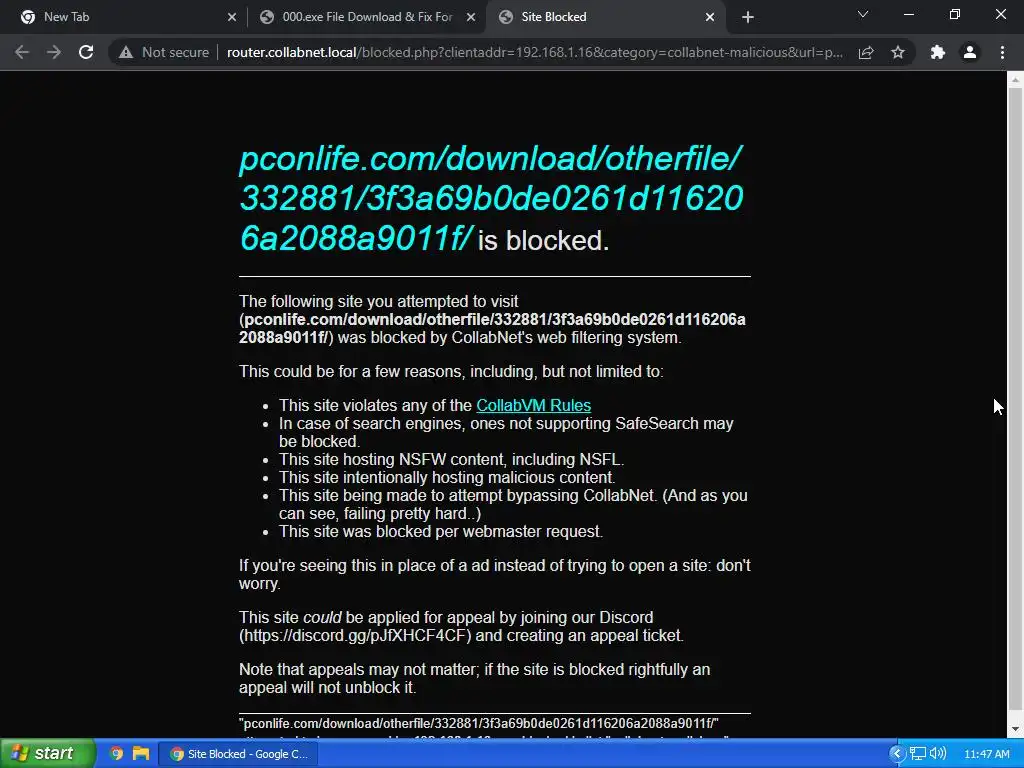Click 'This could be for a few reasons' line
This screenshot has height=768, width=1024.
(451, 372)
